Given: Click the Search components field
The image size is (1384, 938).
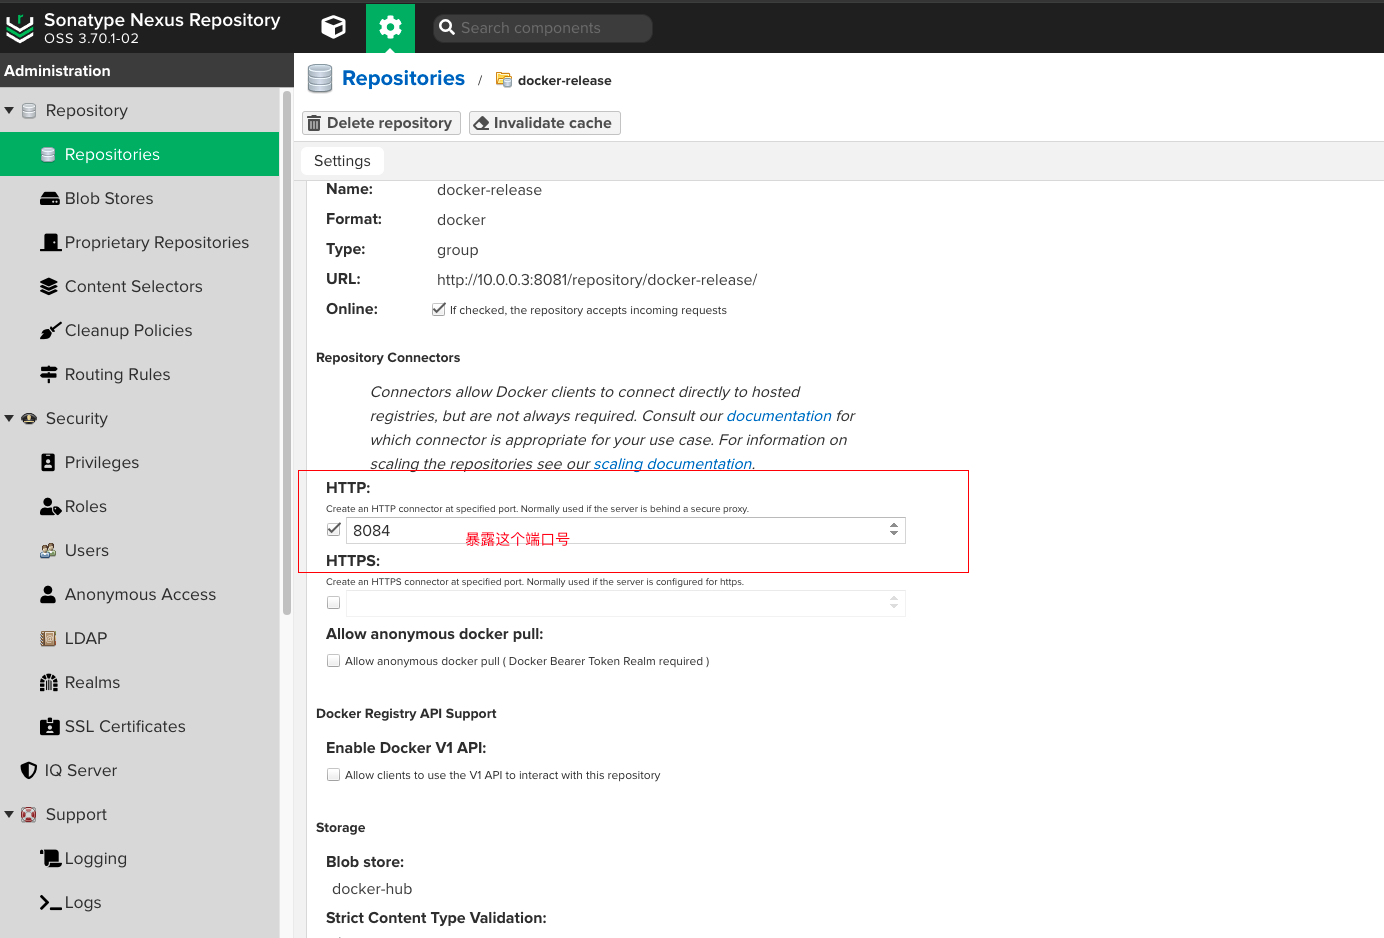Looking at the screenshot, I should (543, 28).
